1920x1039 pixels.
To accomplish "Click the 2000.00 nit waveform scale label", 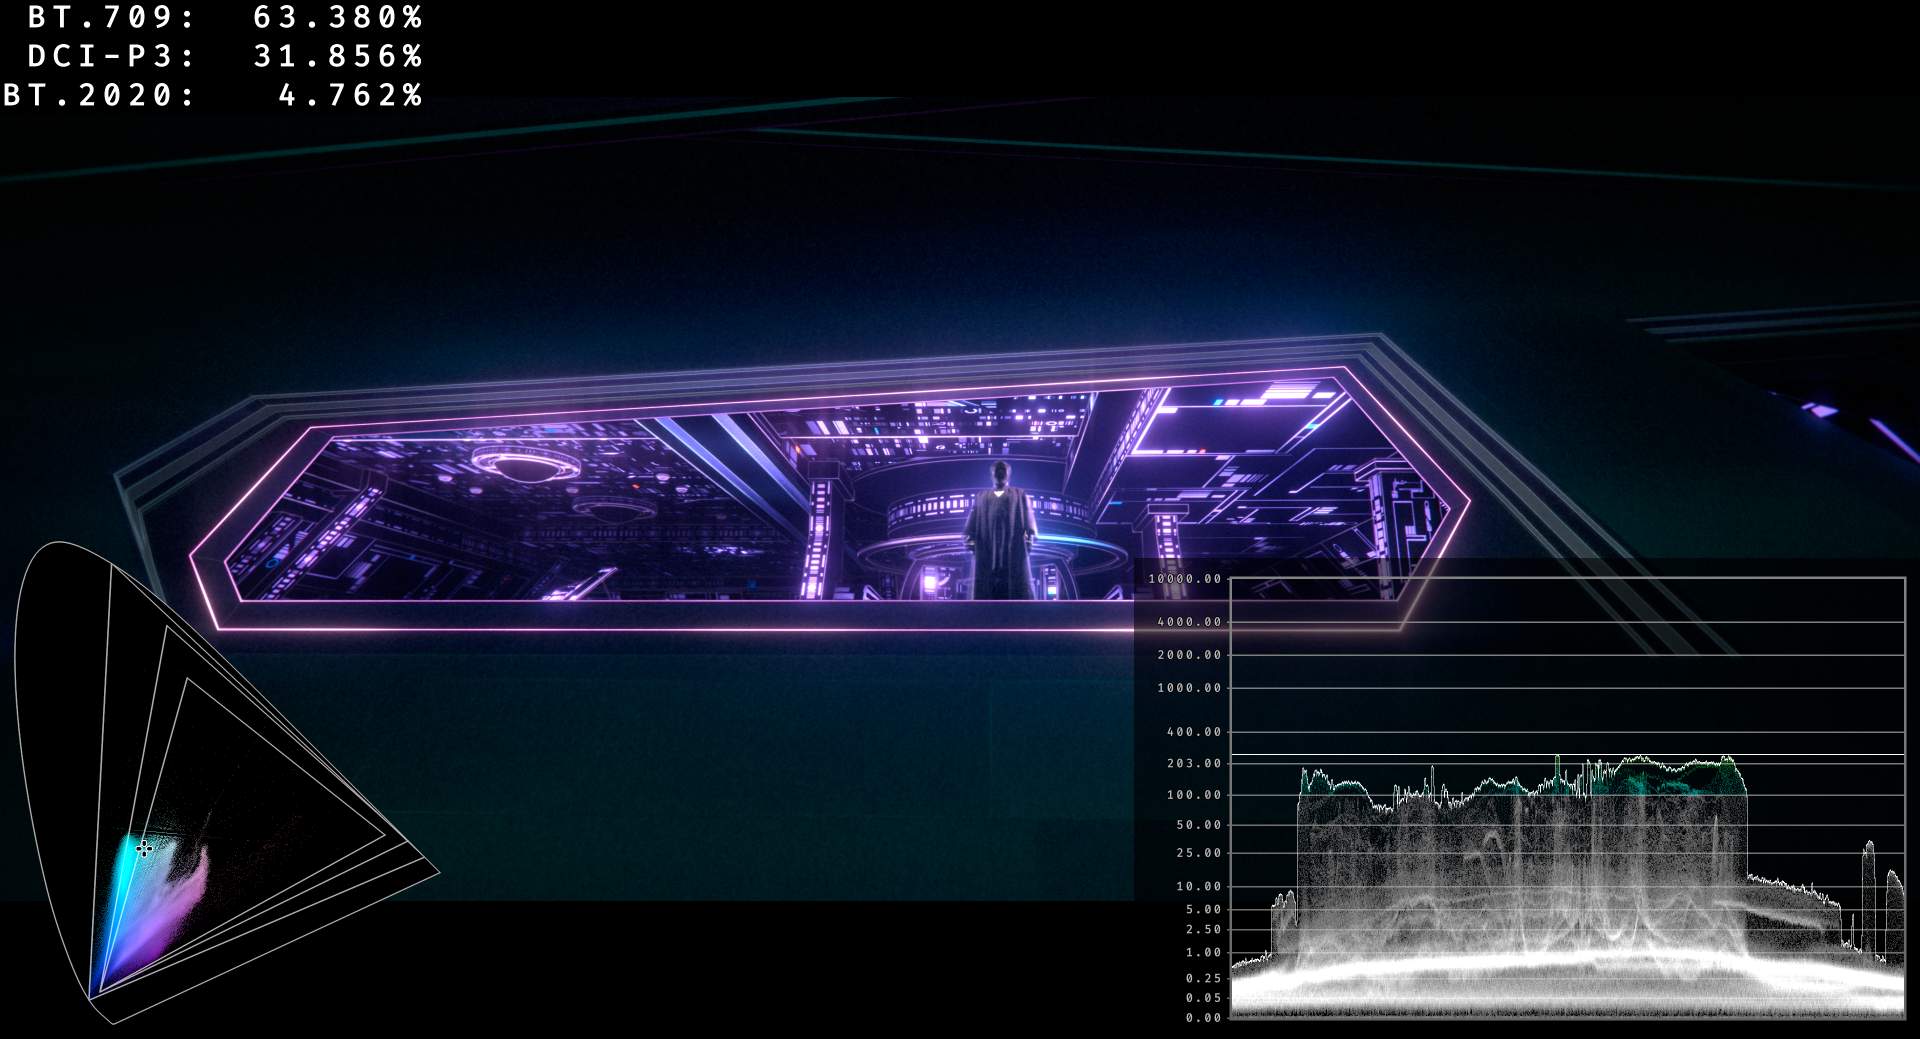I will point(1189,655).
